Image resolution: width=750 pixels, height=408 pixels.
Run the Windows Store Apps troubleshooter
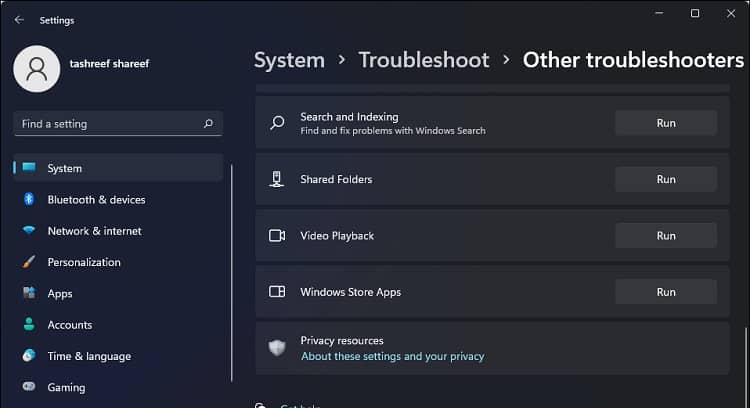(666, 292)
